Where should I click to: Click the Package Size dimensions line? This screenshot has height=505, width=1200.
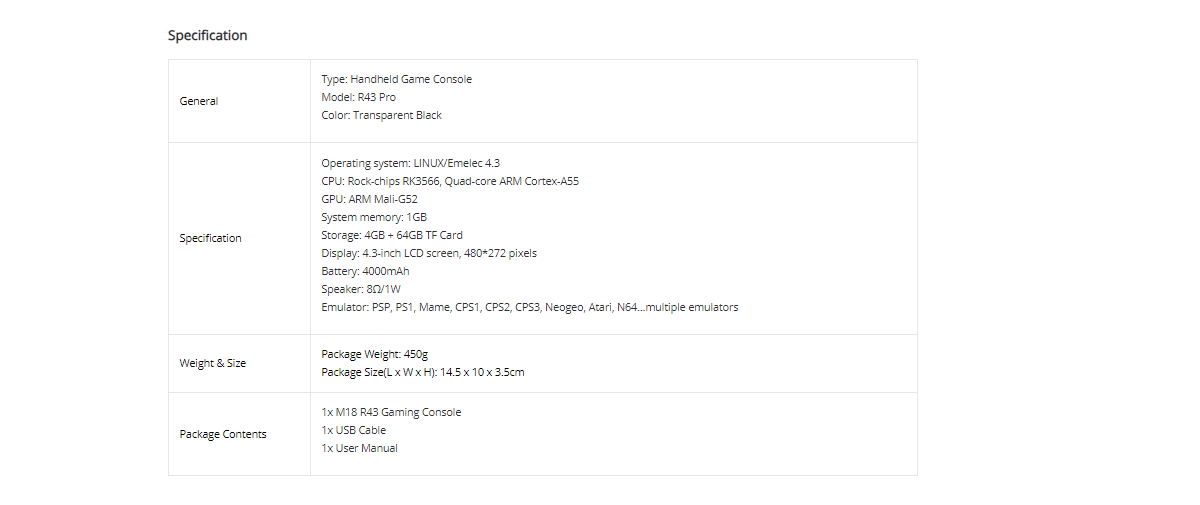[x=422, y=372]
